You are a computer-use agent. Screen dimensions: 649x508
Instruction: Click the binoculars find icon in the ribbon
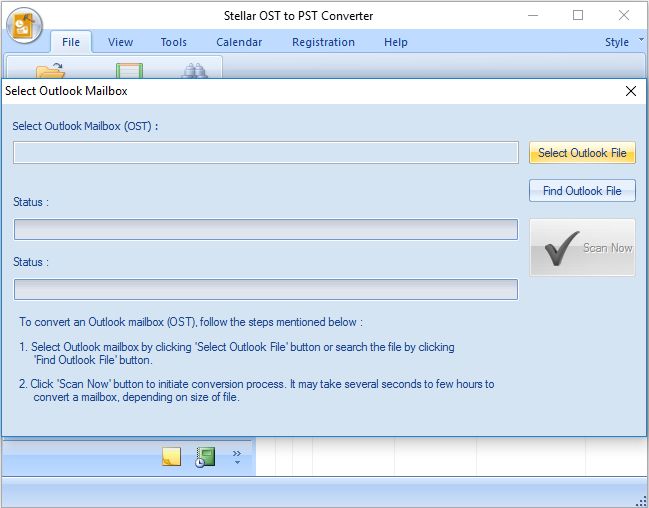tap(194, 70)
